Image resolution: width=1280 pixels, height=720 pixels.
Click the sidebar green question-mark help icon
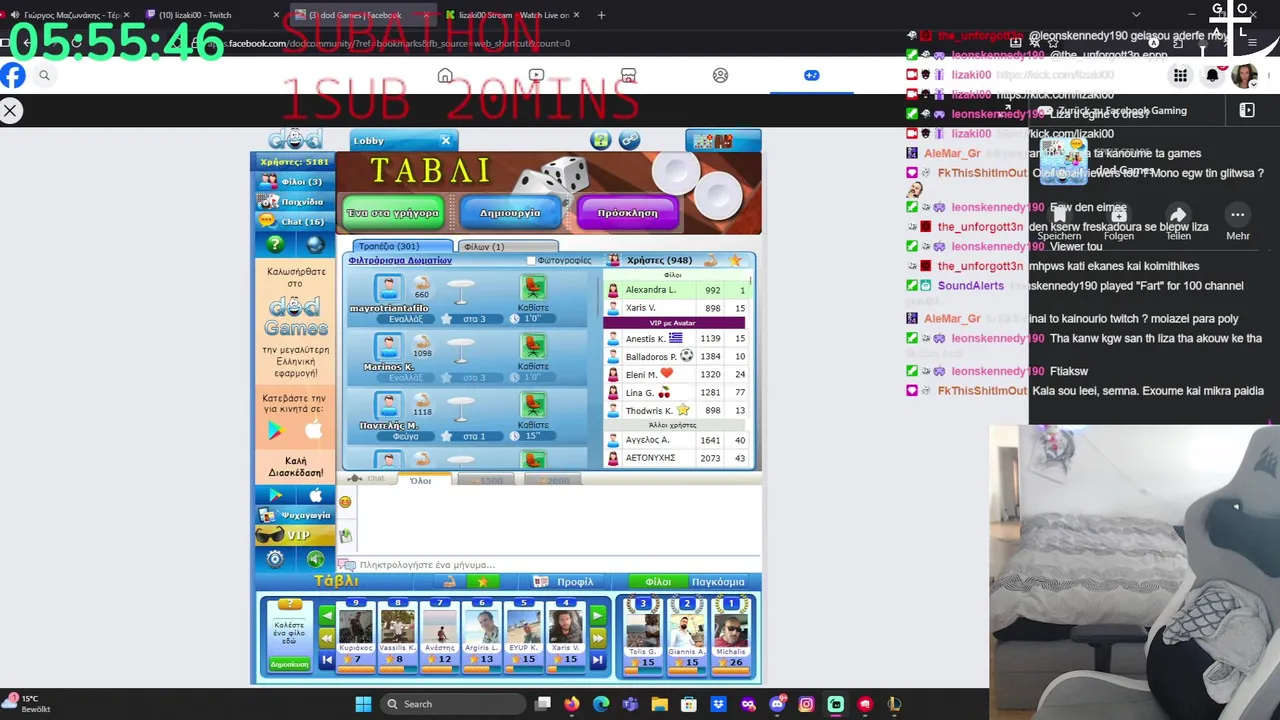275,244
